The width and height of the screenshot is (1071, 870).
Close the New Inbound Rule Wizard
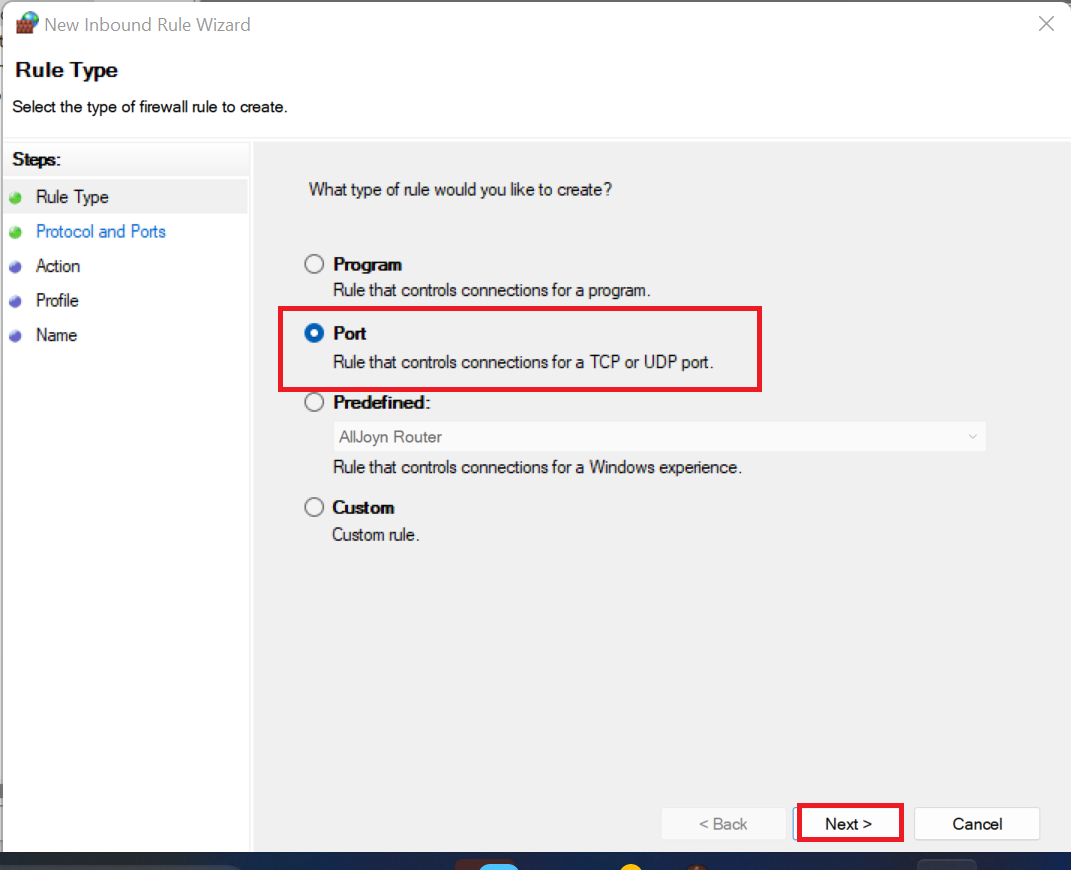(x=1046, y=24)
